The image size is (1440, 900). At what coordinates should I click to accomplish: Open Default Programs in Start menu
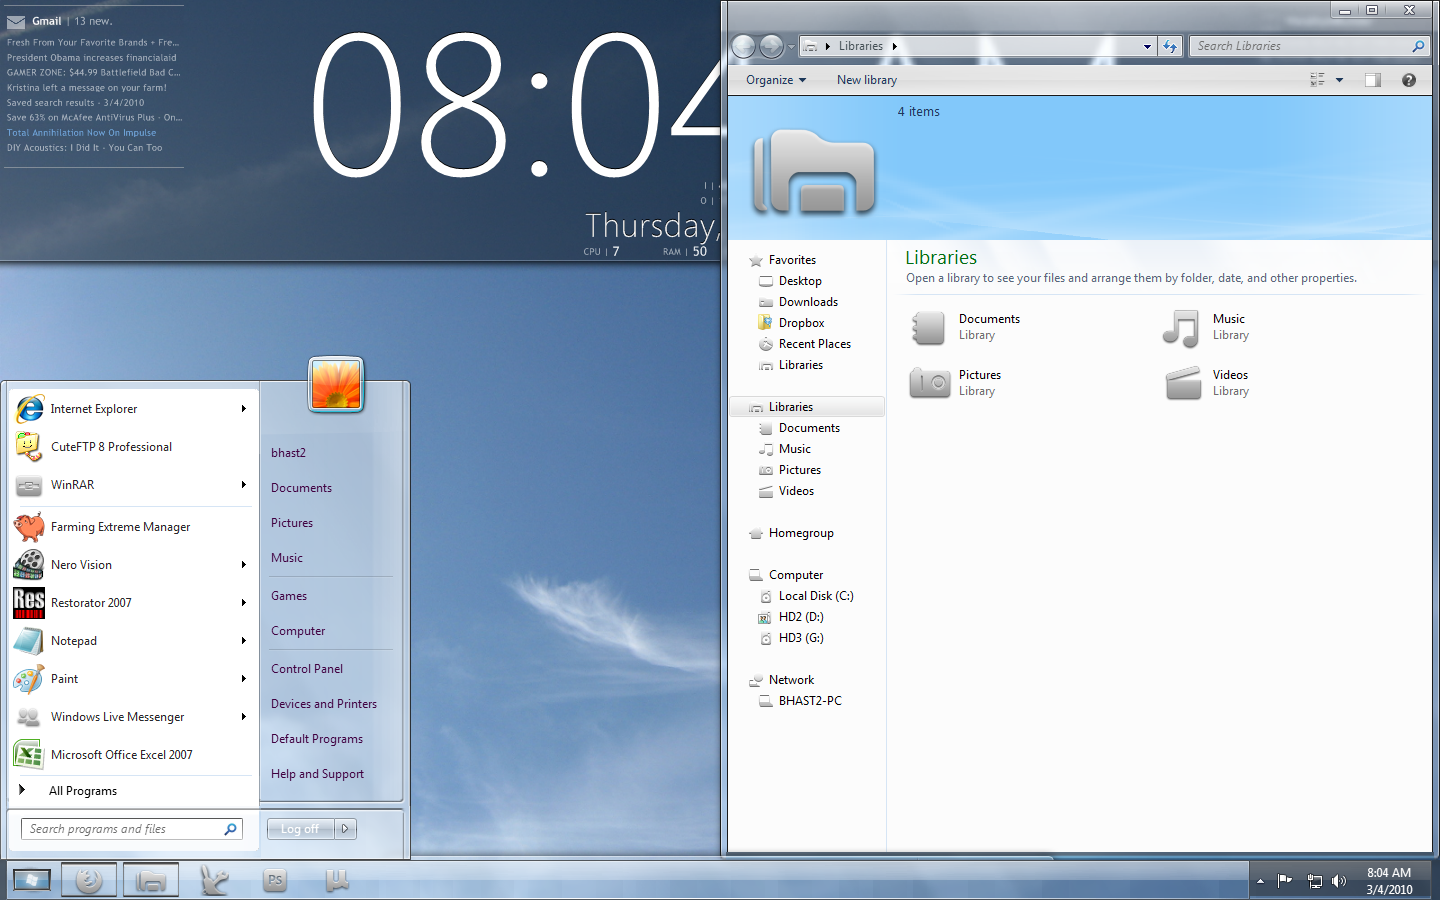pos(317,739)
